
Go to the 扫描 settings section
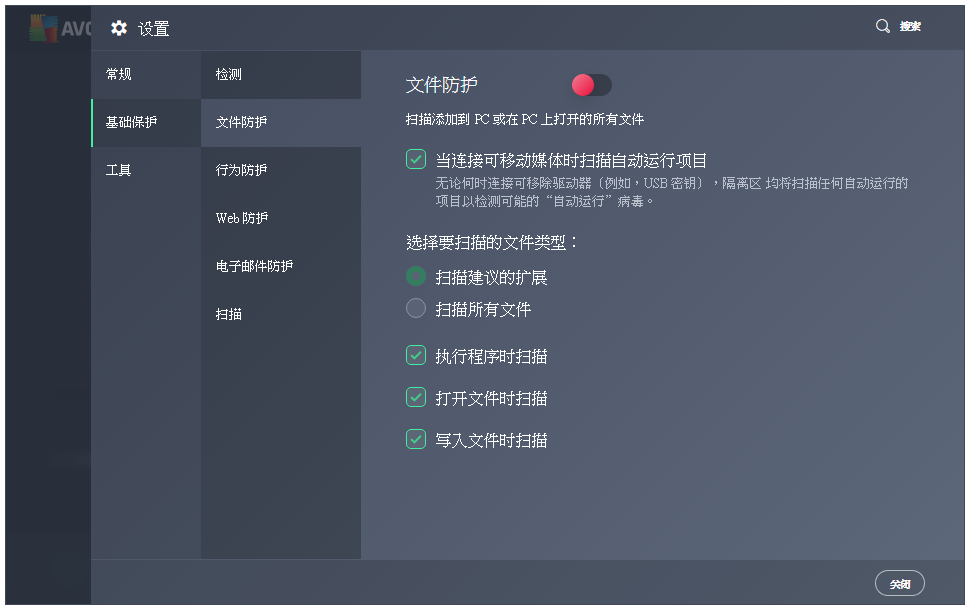(x=229, y=314)
